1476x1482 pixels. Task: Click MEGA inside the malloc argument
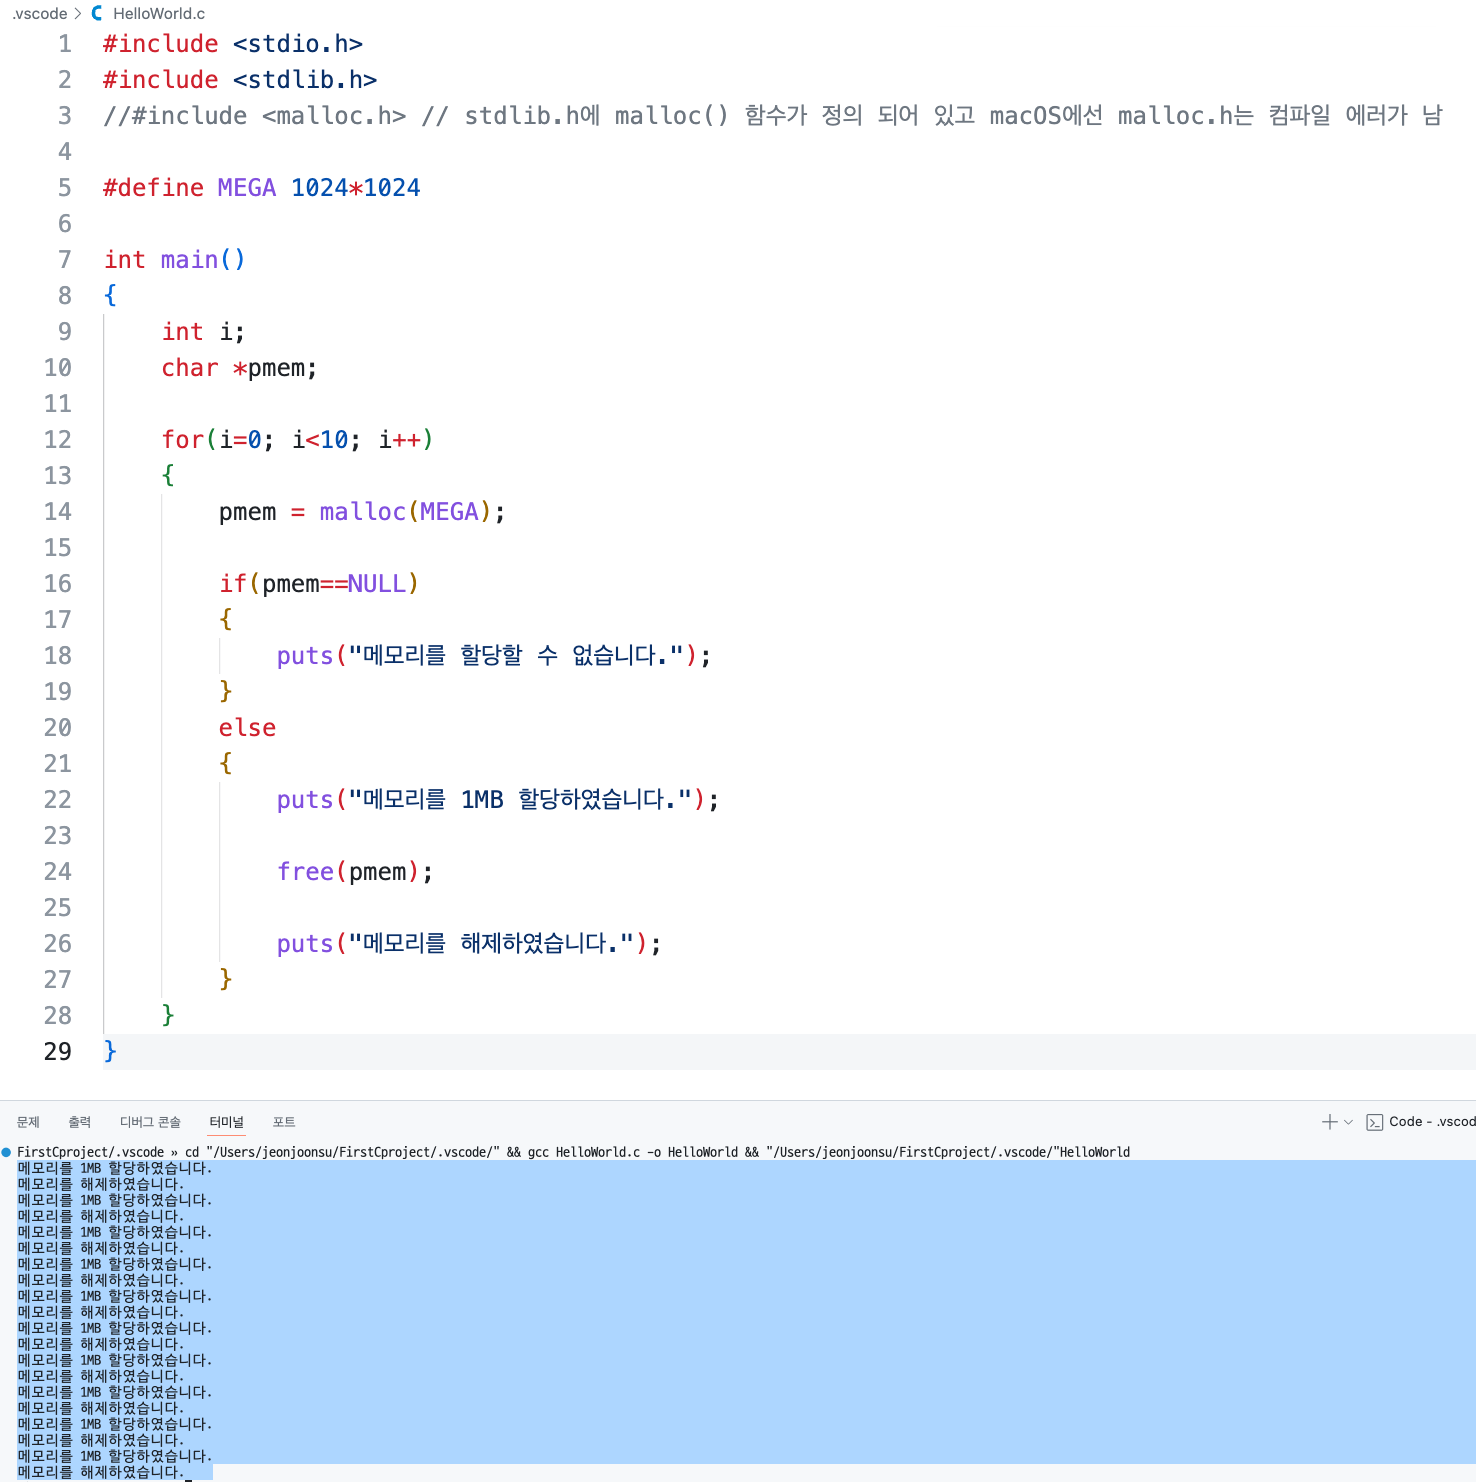[449, 512]
